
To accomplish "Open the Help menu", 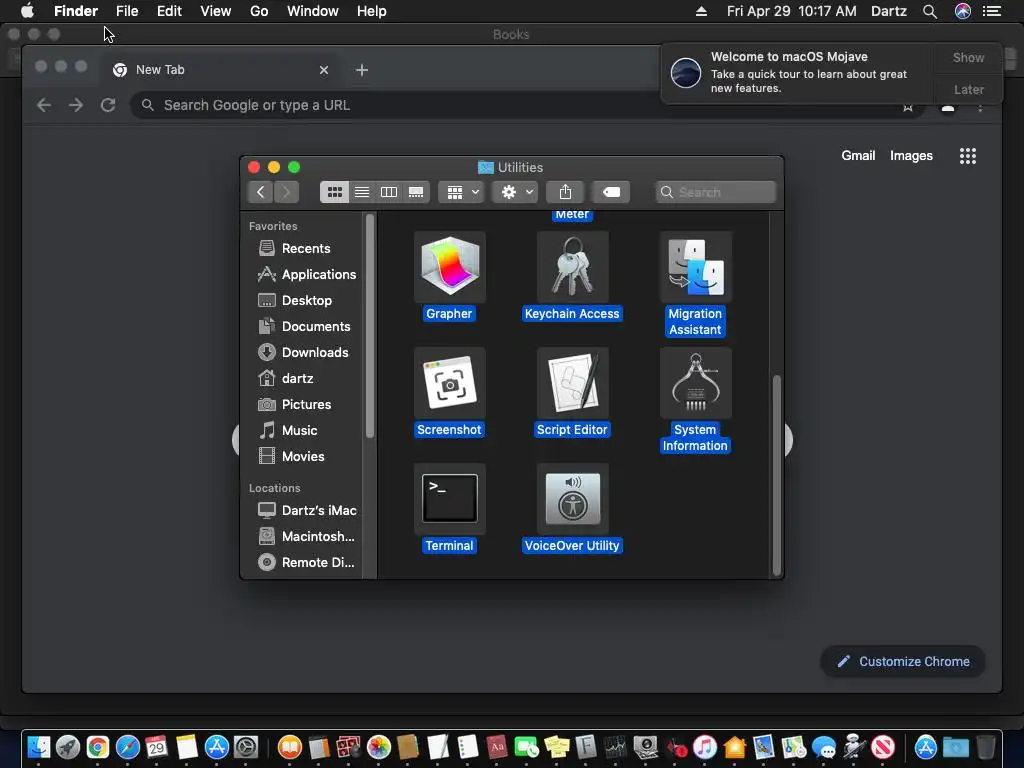I will point(372,11).
